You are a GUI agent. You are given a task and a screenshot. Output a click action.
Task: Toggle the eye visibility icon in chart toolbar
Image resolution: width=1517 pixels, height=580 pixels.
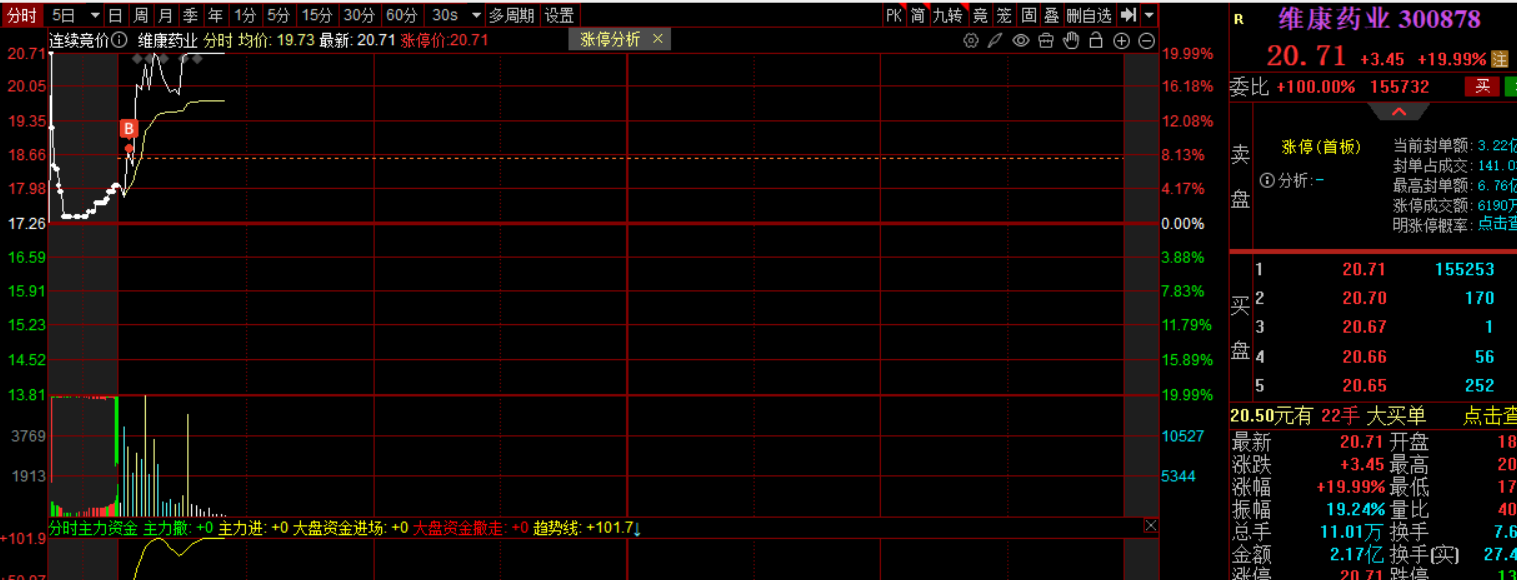pyautogui.click(x=1020, y=40)
